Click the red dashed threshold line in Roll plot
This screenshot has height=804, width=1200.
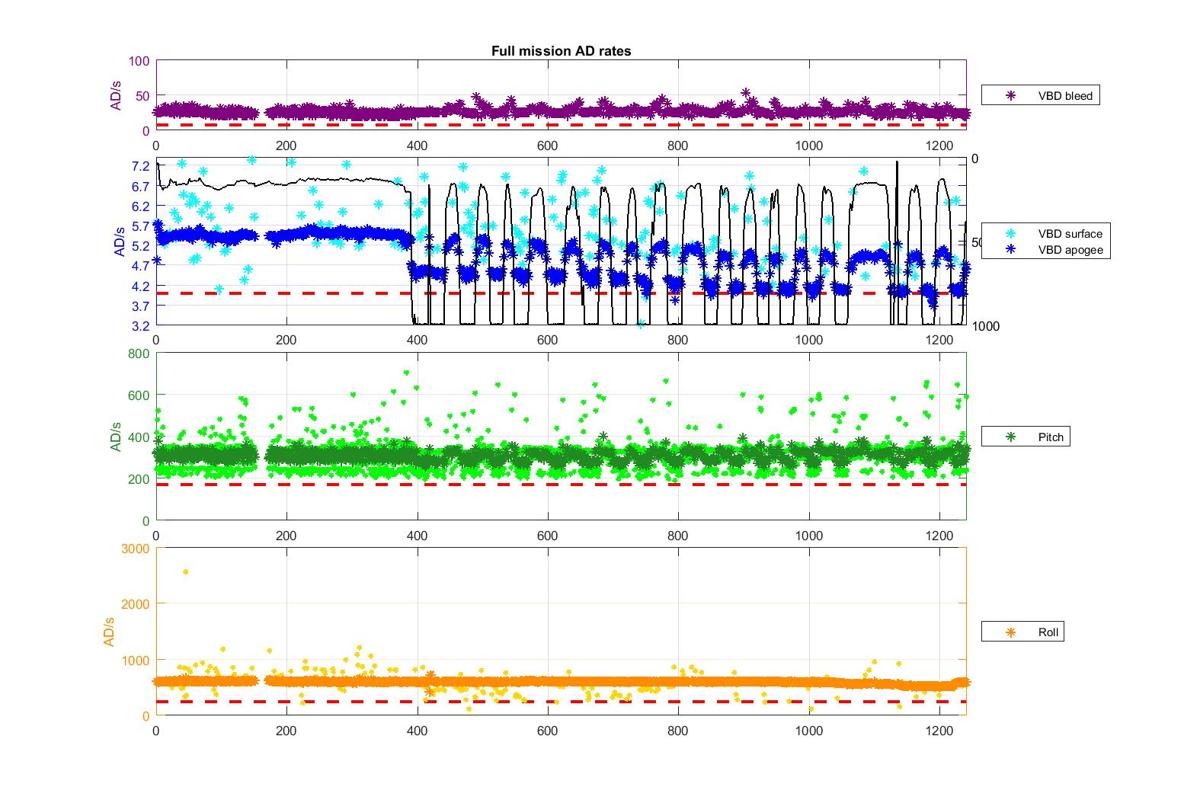[560, 702]
